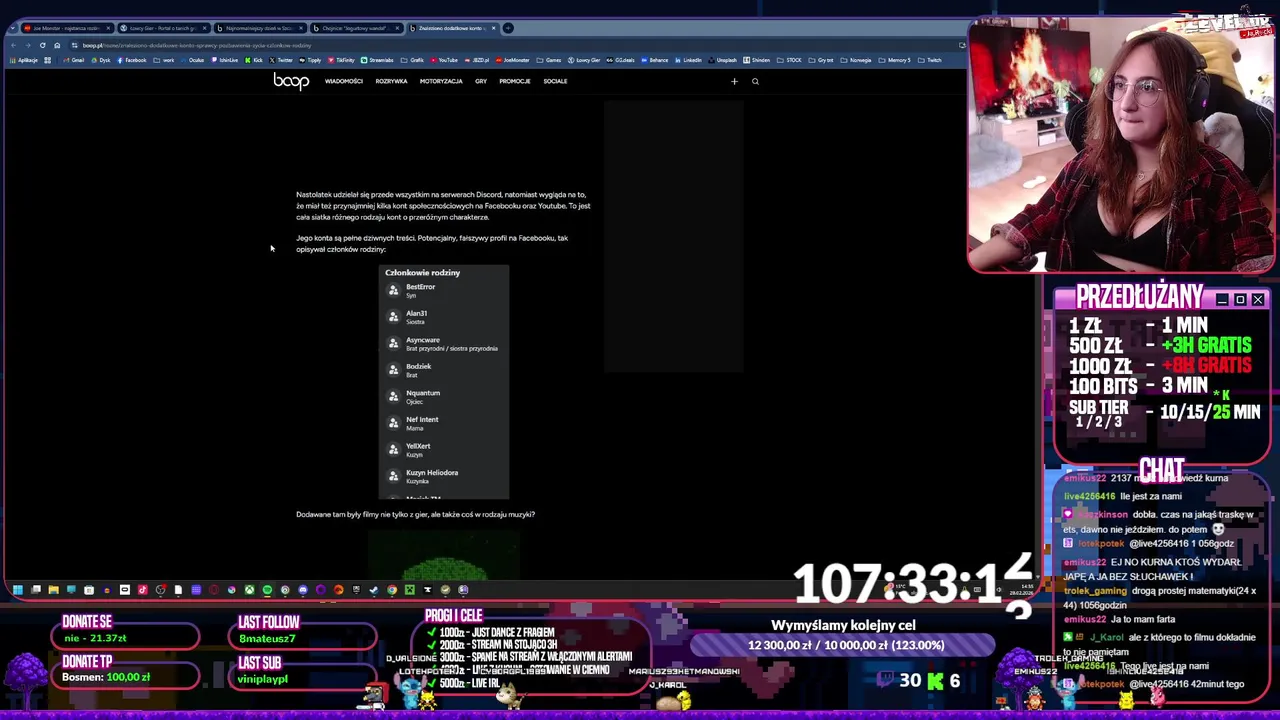This screenshot has height=720, width=1280.
Task: Open the GRY menu on boop
Action: pos(481,81)
